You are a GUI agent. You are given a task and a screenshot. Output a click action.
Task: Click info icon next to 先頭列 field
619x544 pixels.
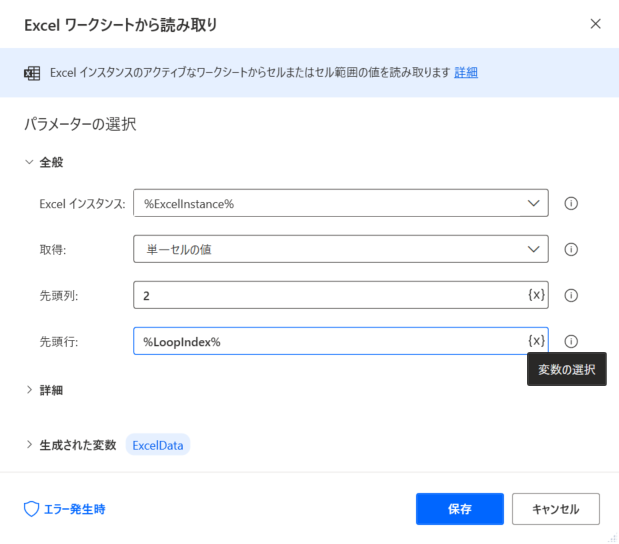click(x=571, y=295)
